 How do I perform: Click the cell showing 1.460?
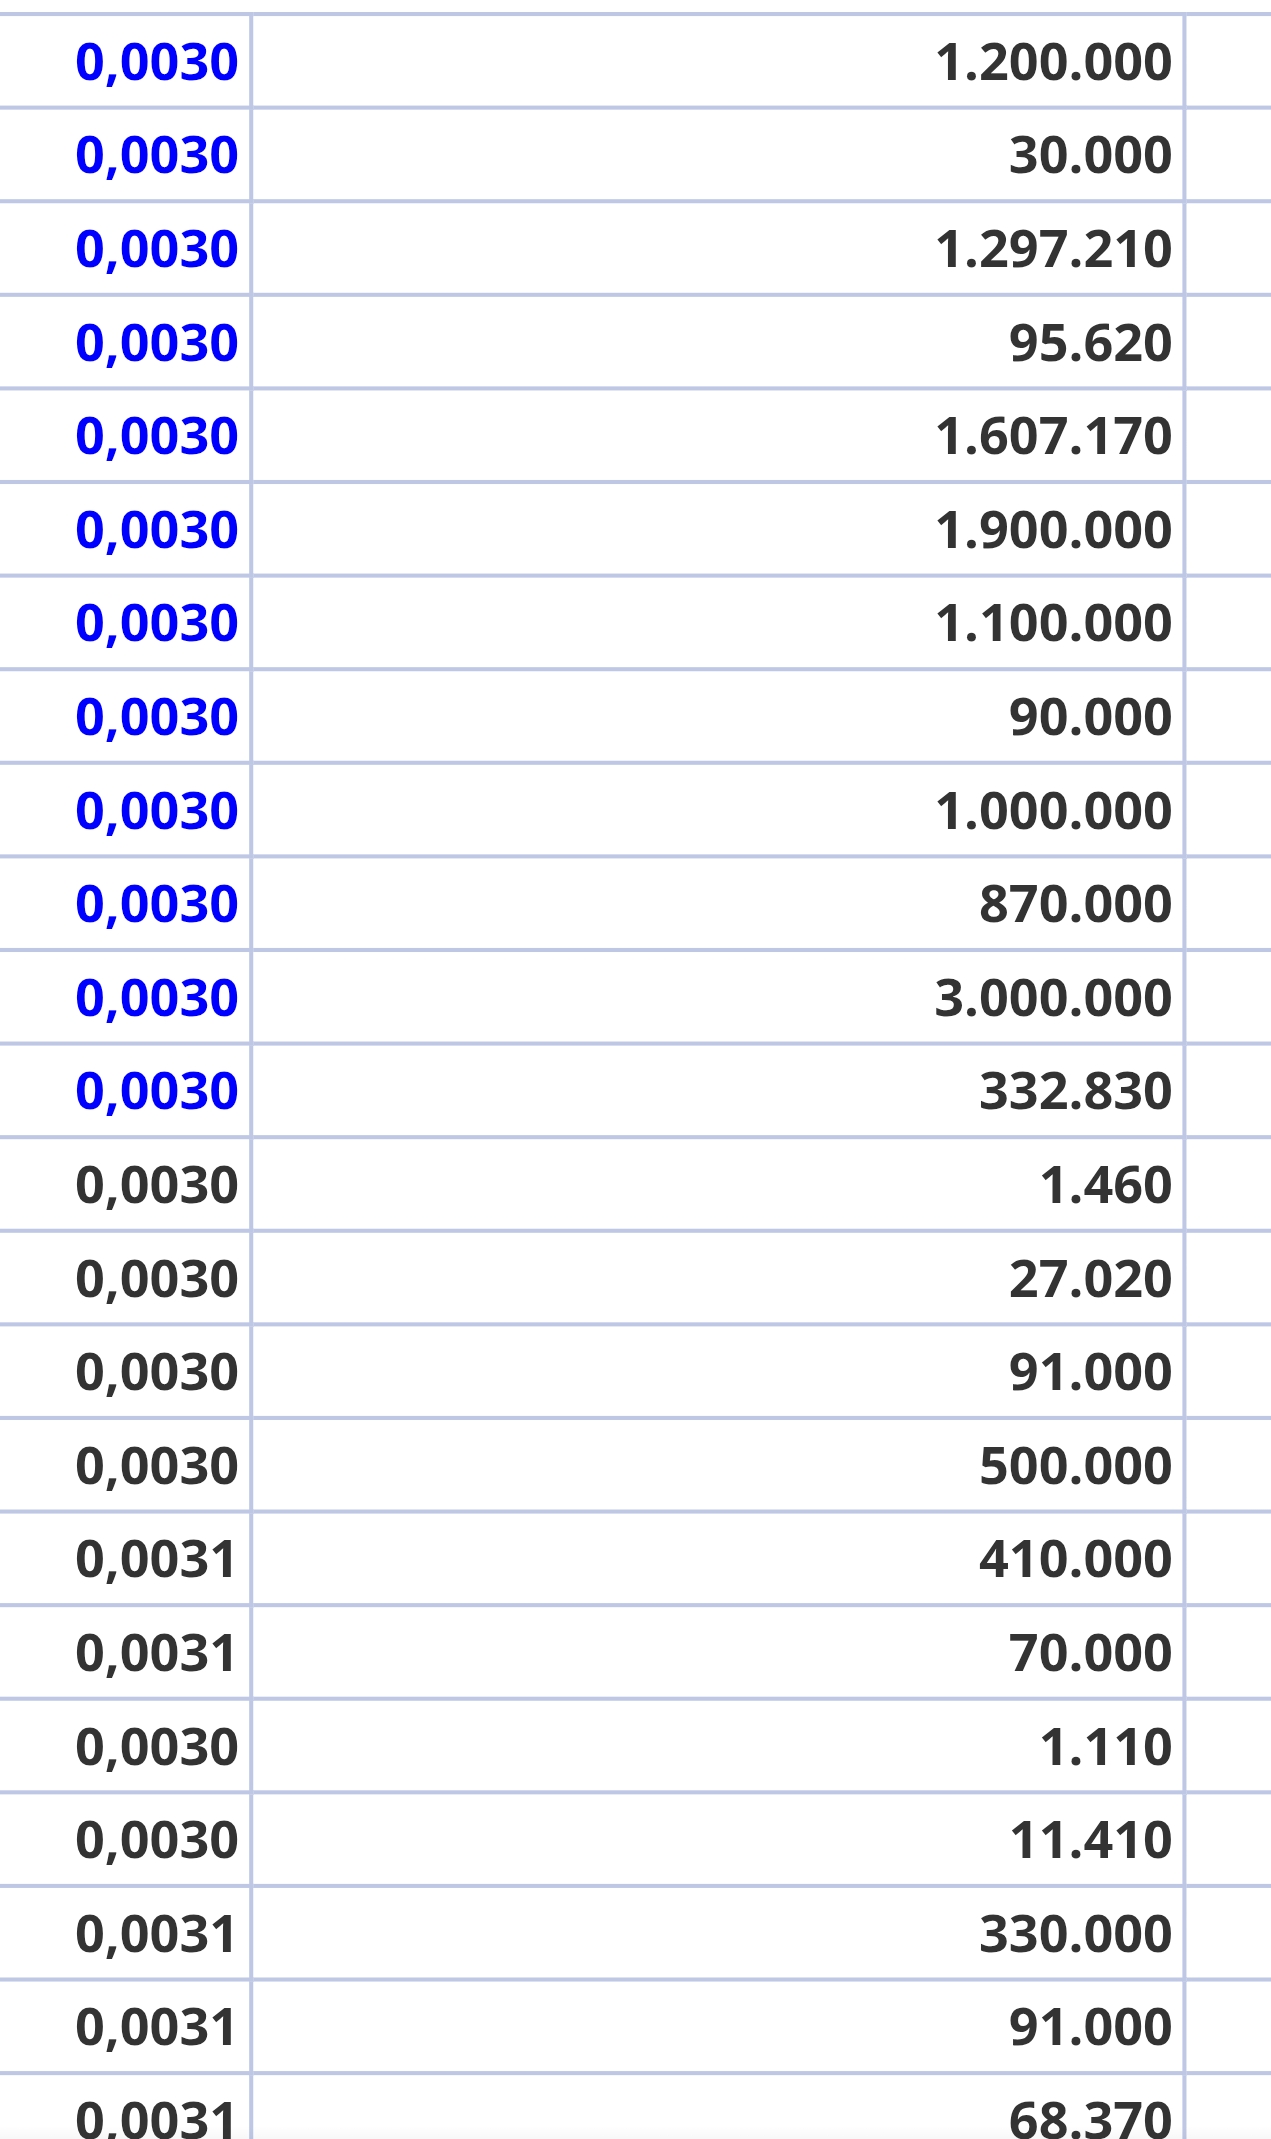tap(718, 1185)
